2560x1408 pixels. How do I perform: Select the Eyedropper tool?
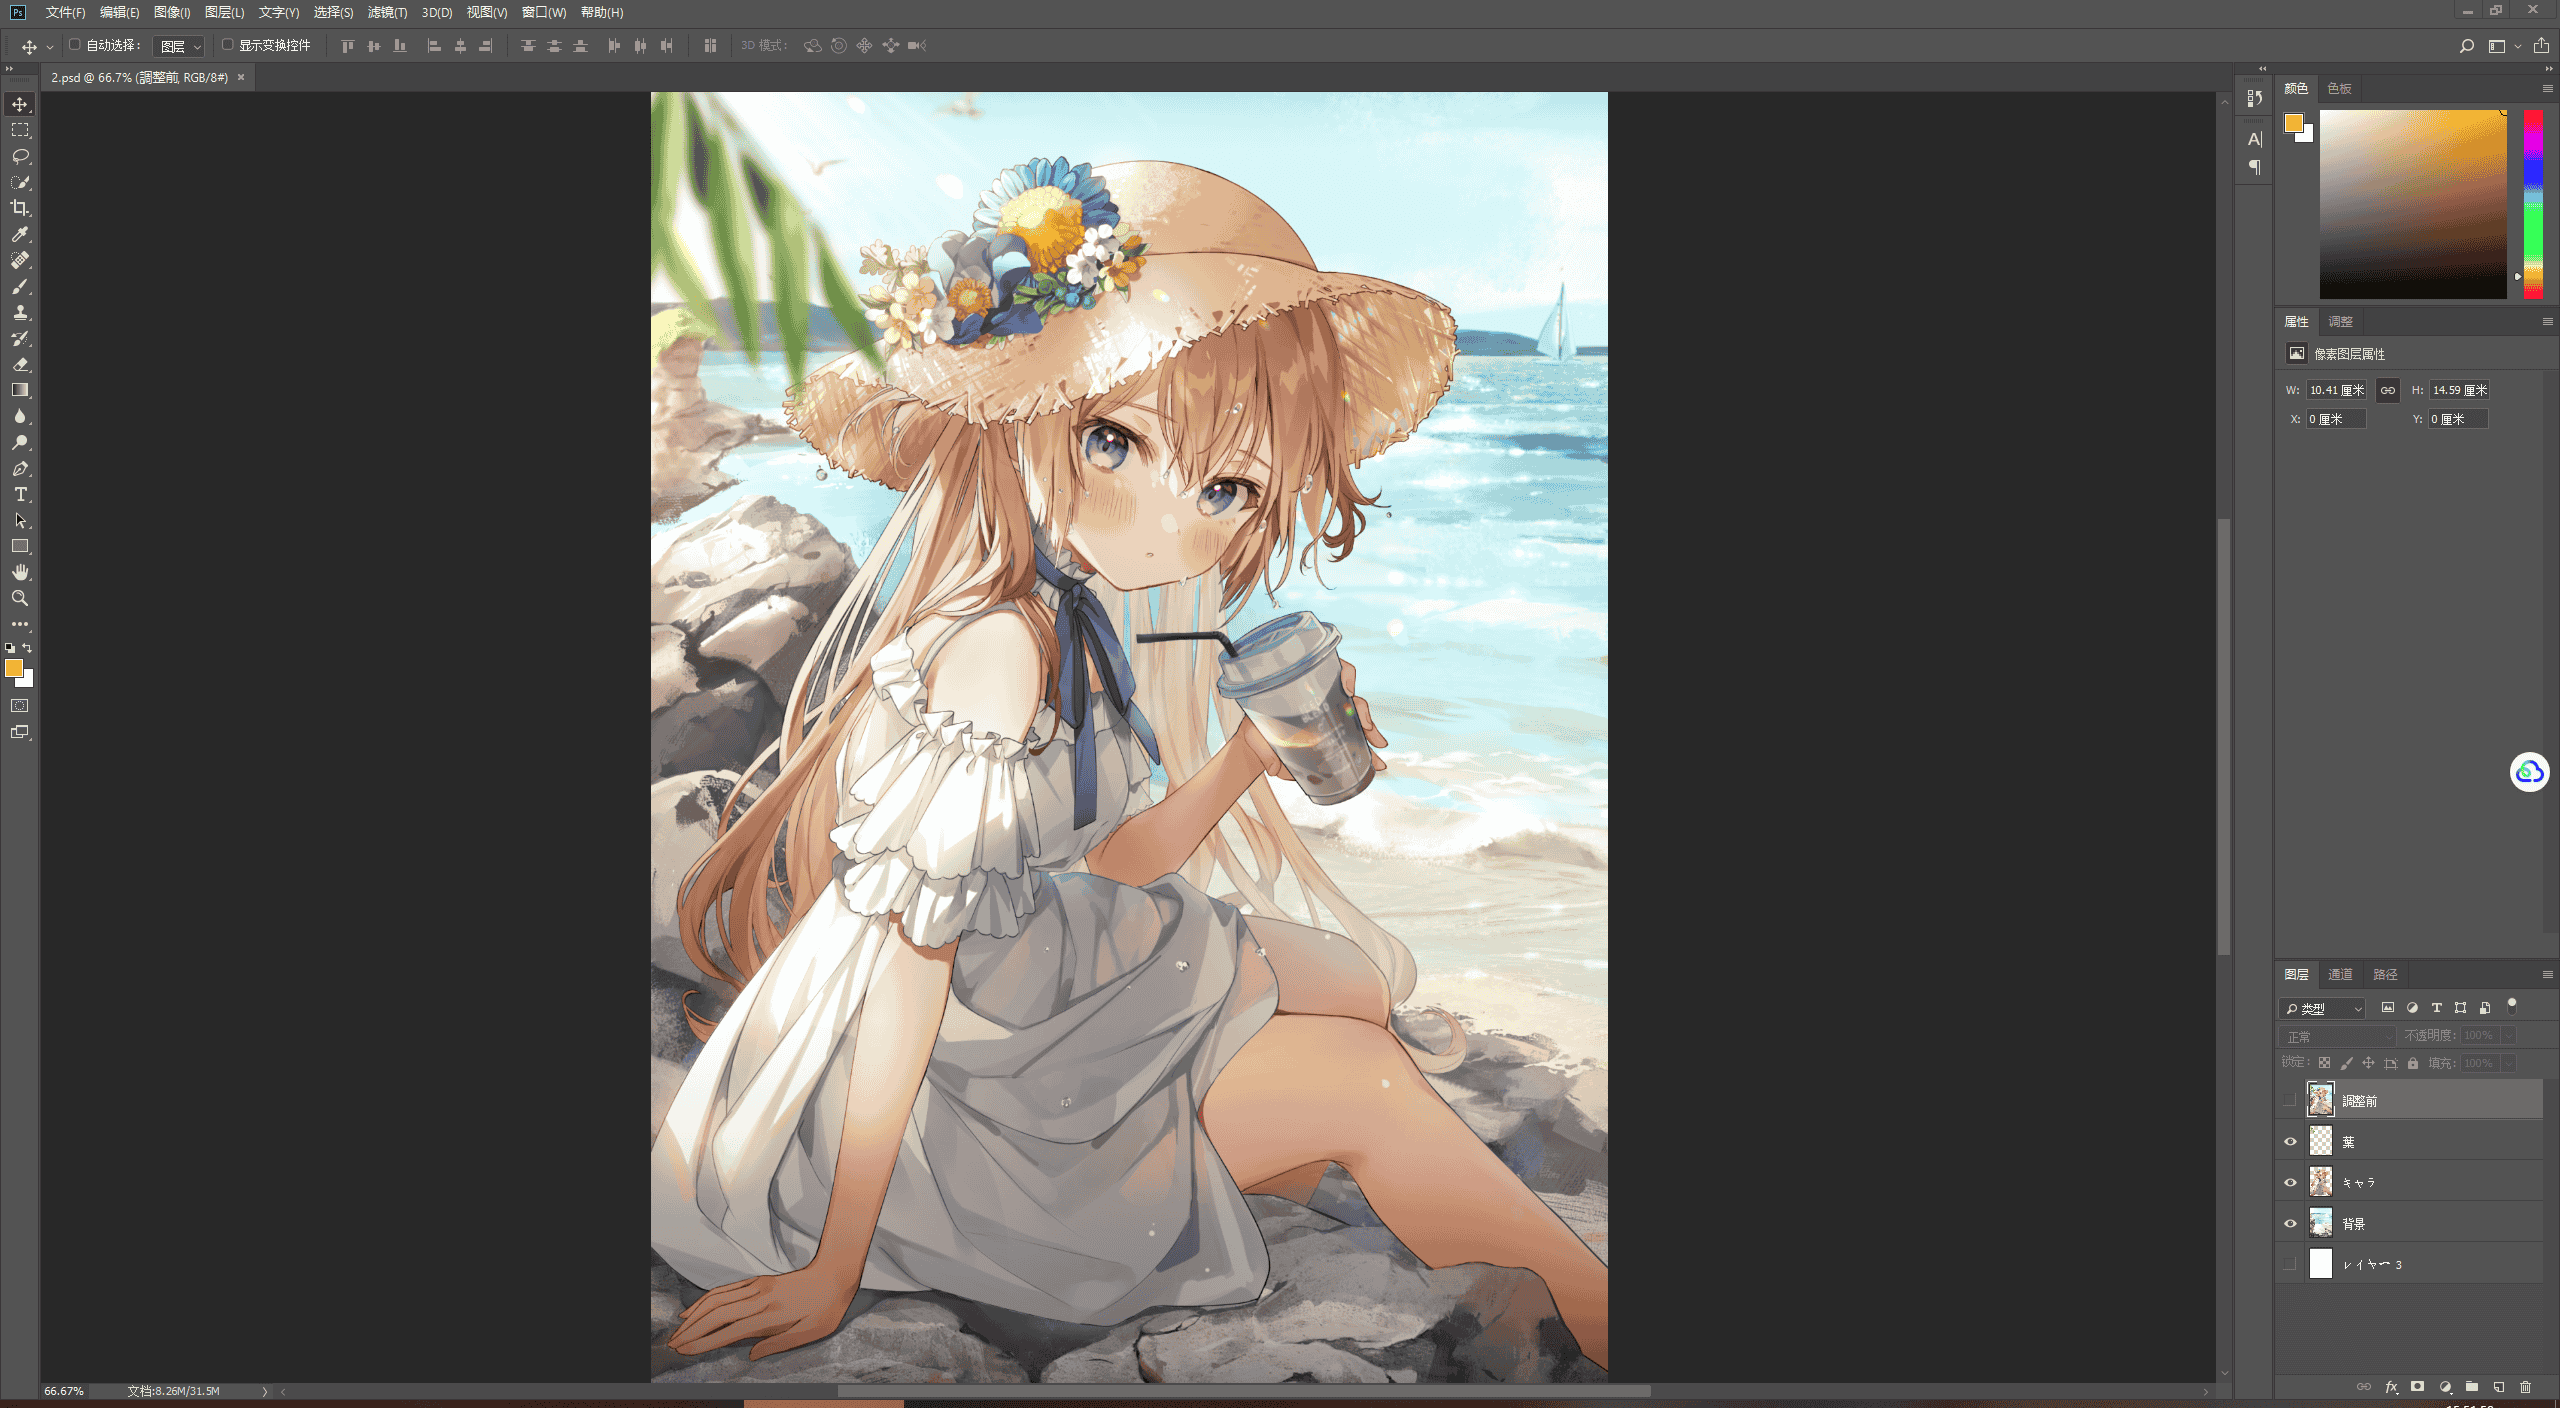point(20,234)
